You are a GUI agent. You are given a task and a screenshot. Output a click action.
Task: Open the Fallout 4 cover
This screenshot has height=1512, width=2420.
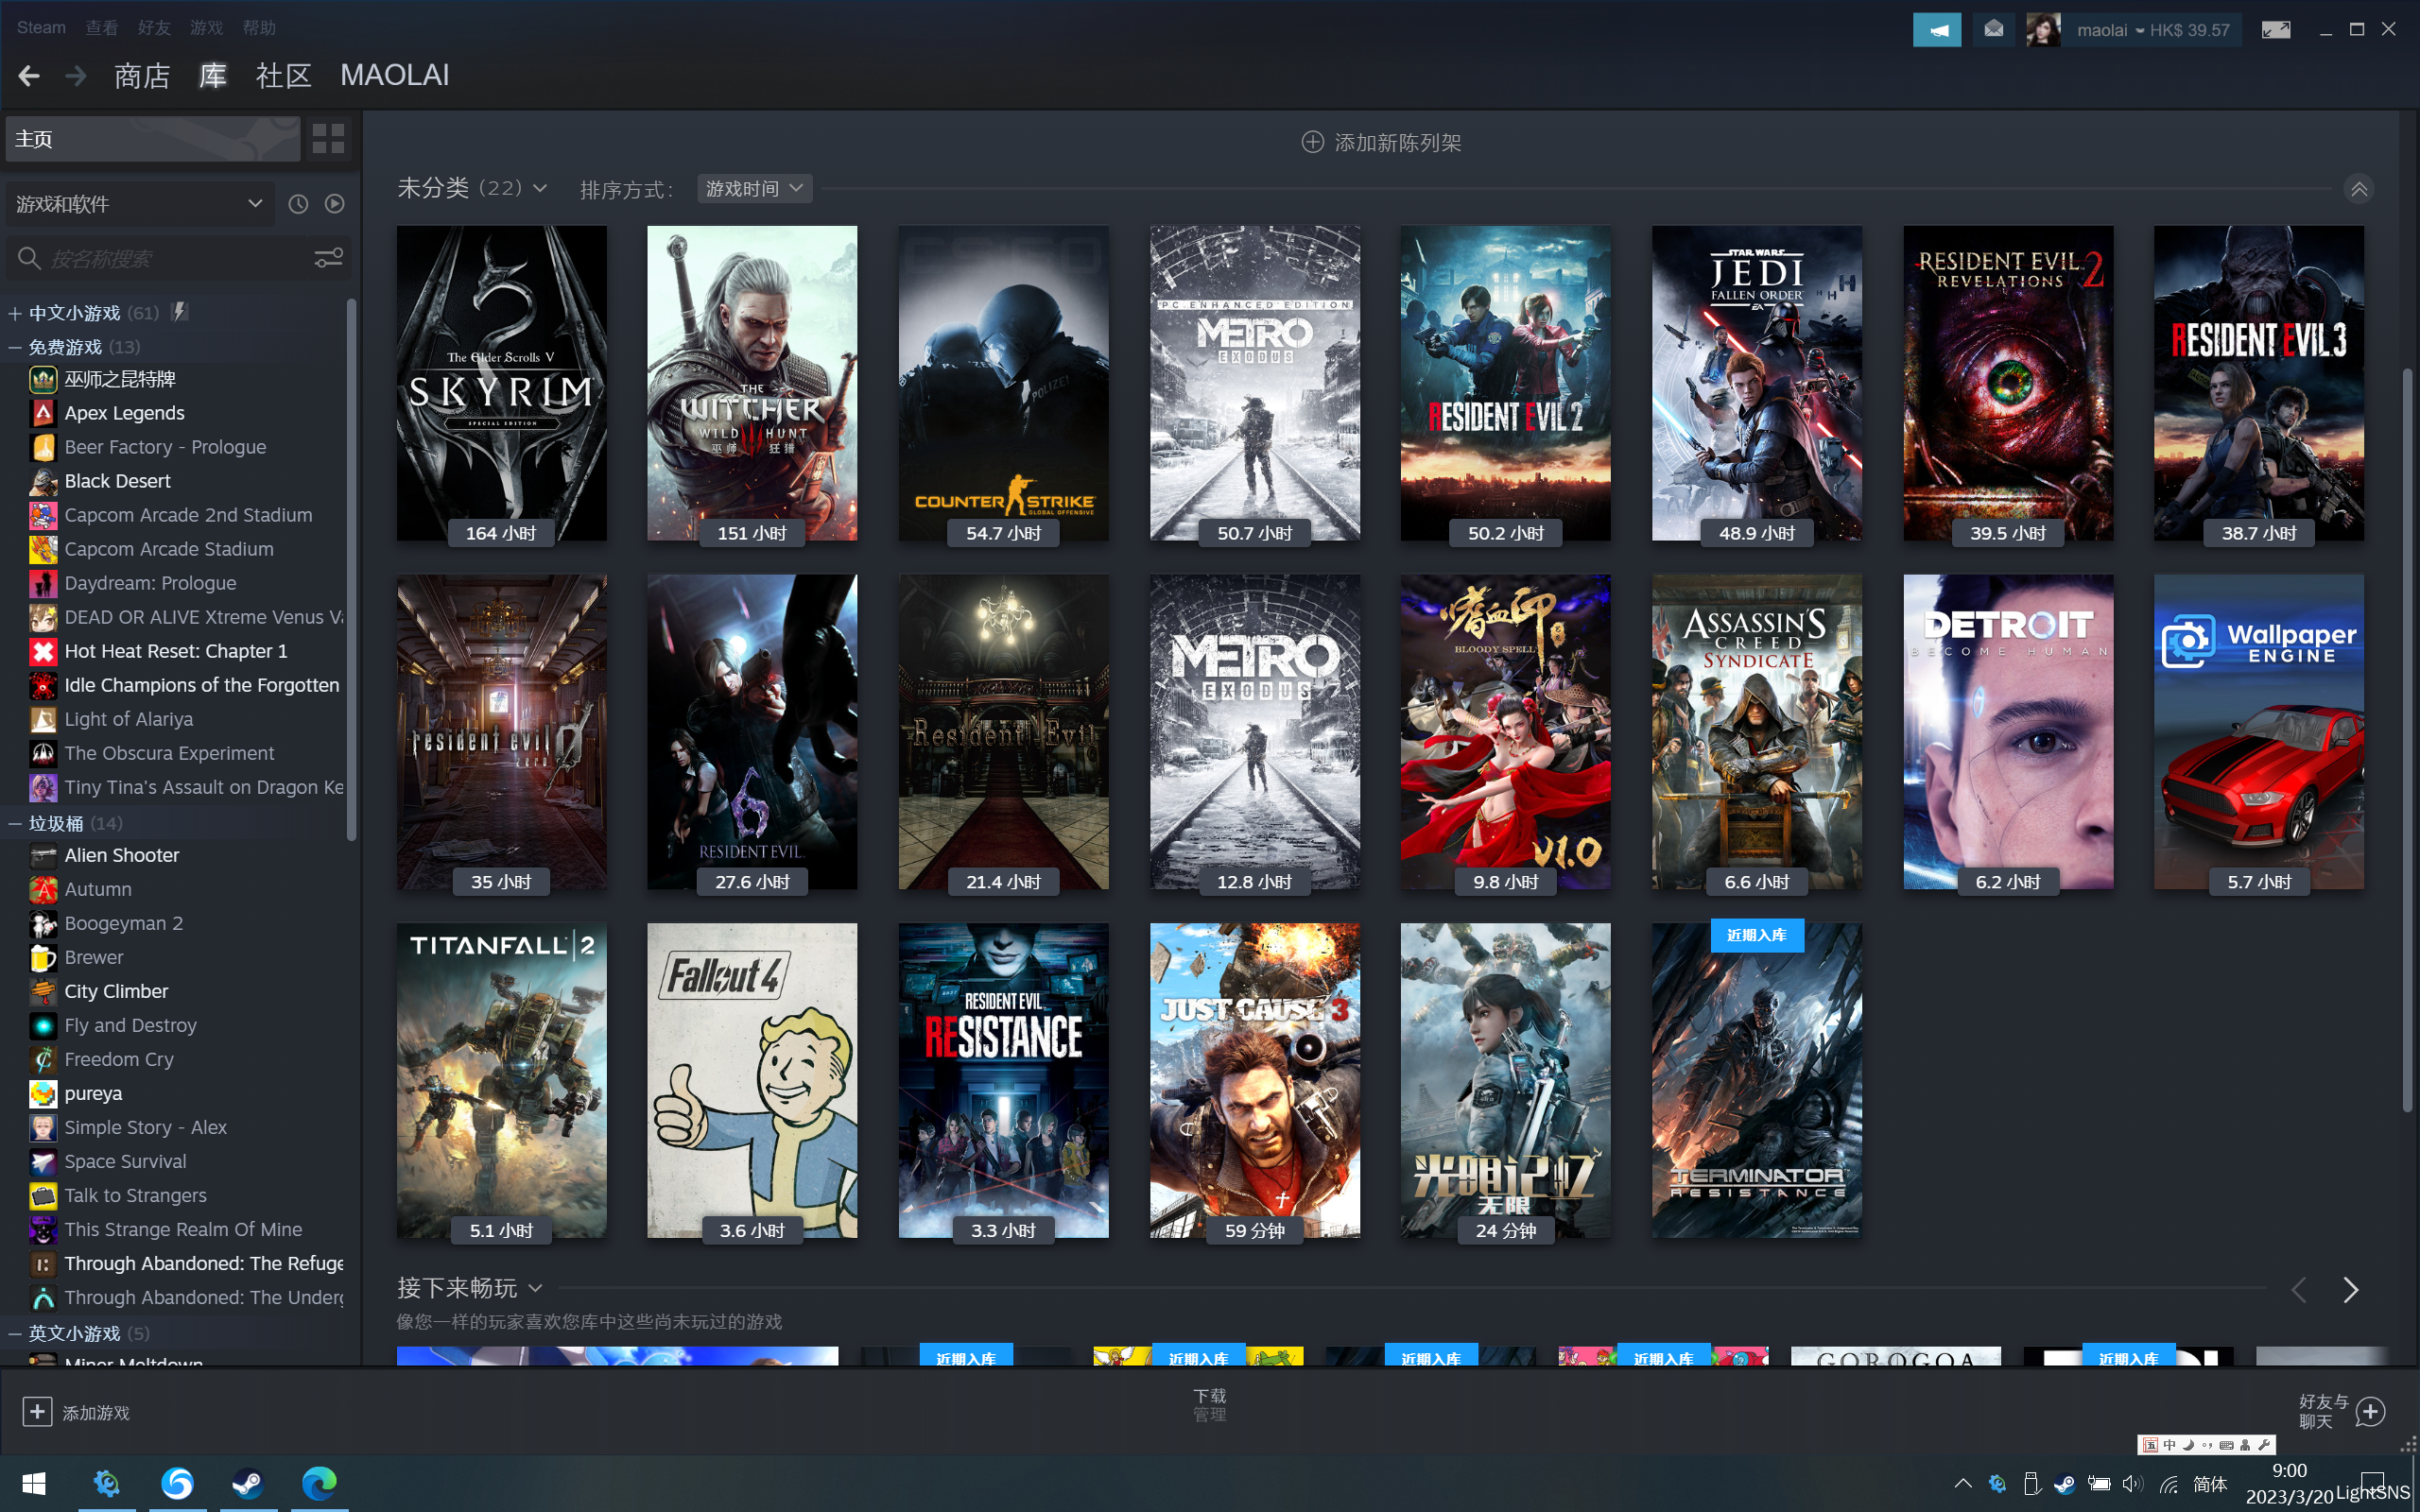point(752,1081)
